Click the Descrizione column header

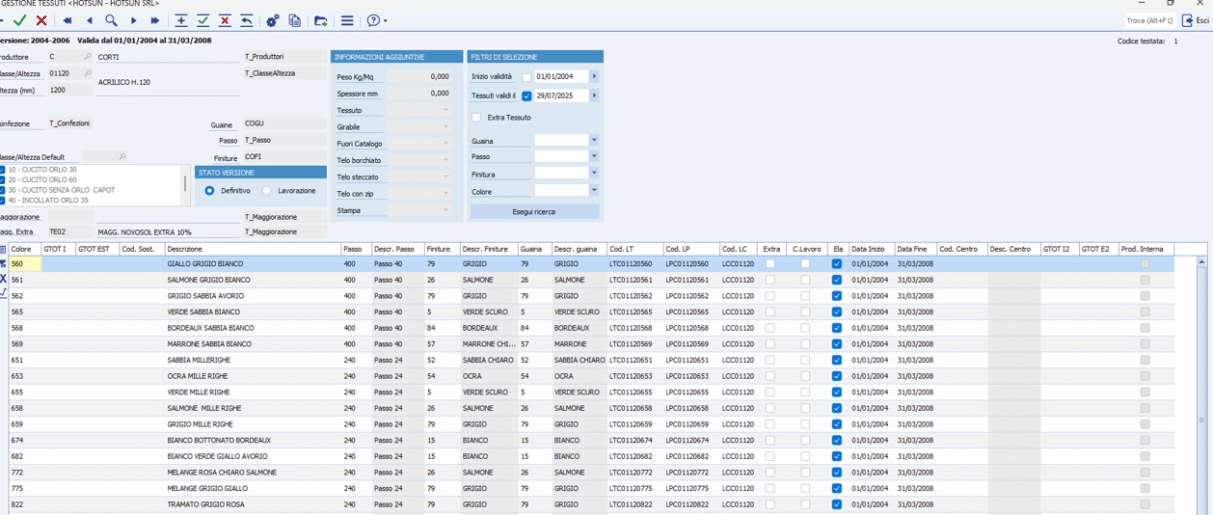(250, 249)
